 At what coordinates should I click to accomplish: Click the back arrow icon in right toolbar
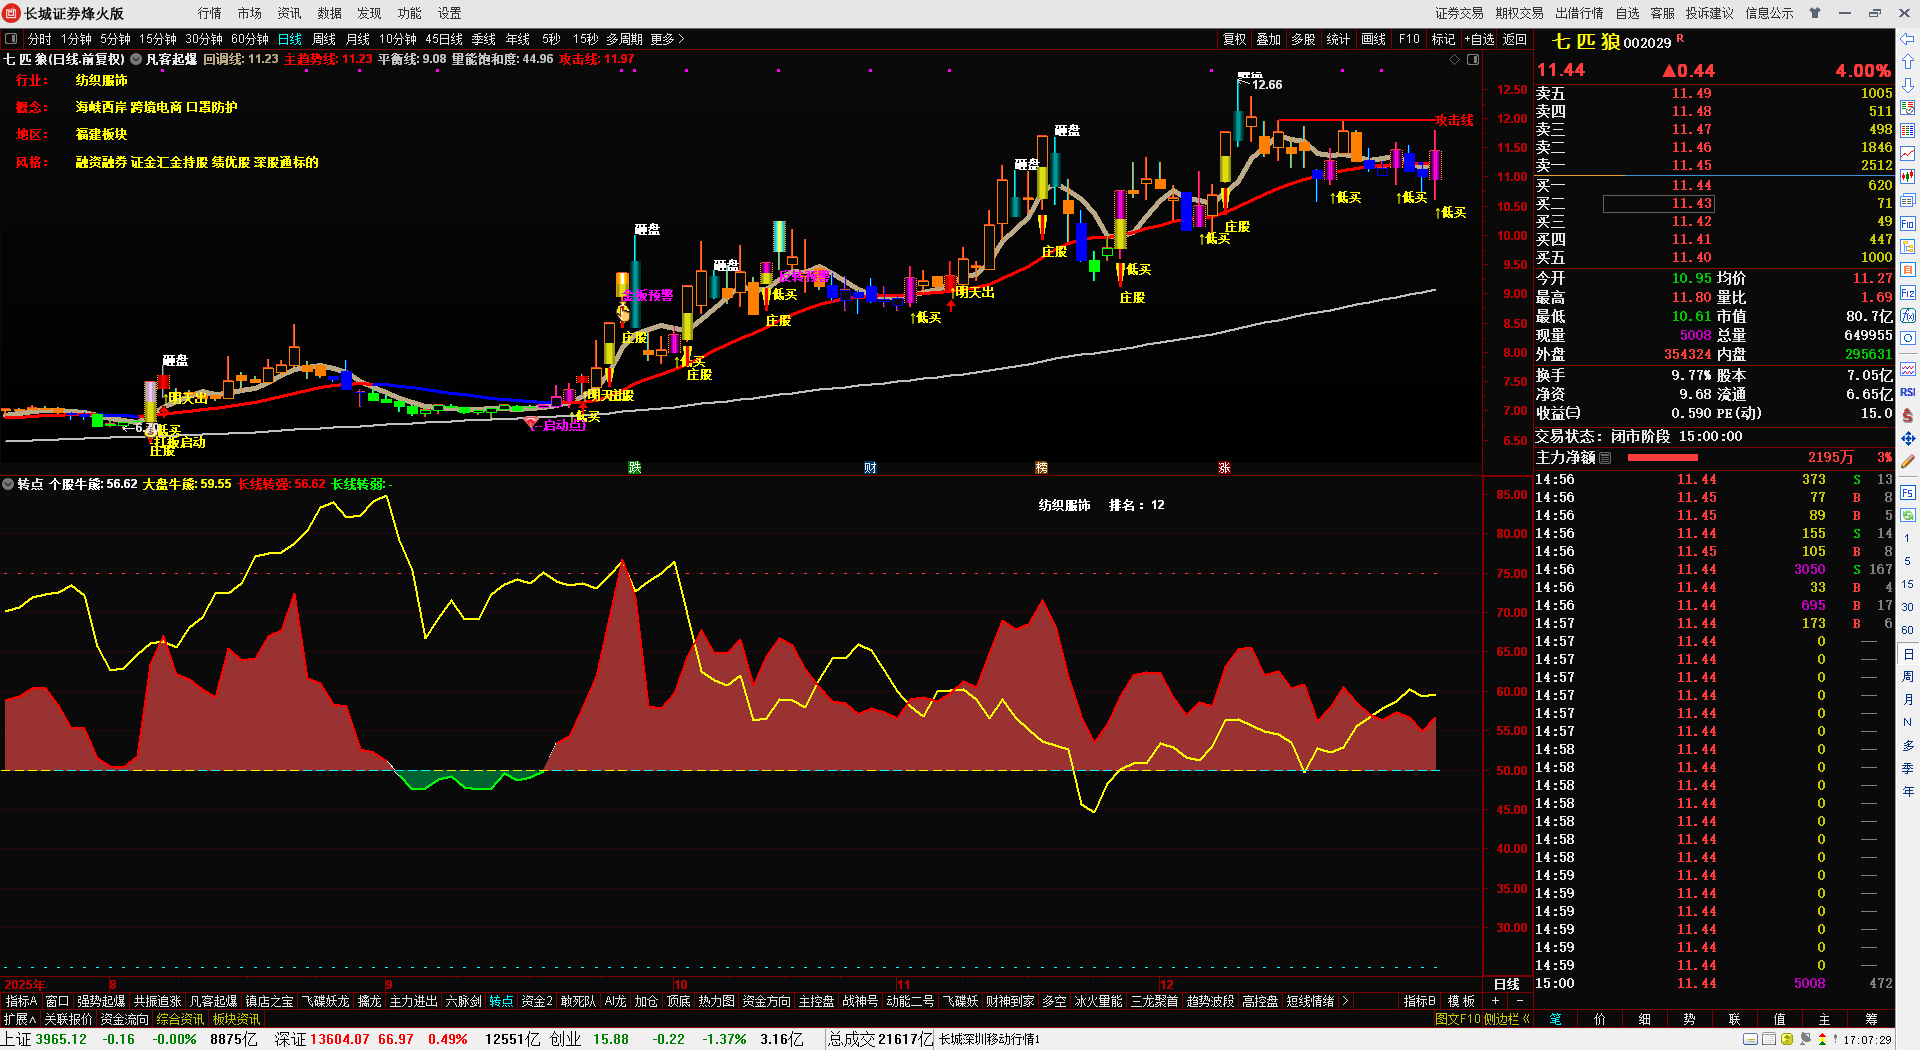click(1908, 39)
